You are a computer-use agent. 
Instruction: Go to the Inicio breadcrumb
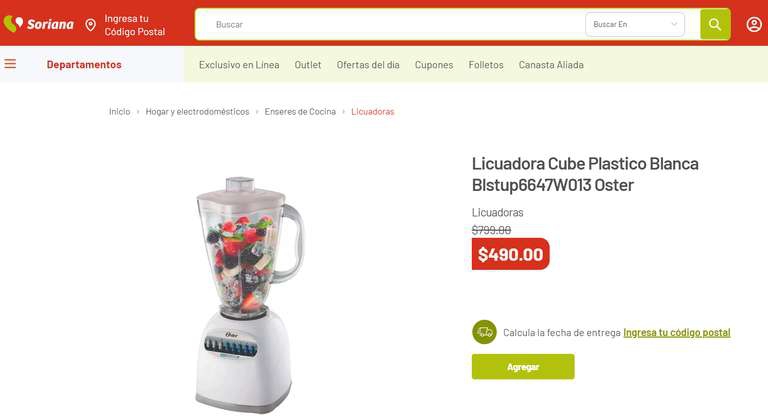pyautogui.click(x=120, y=112)
